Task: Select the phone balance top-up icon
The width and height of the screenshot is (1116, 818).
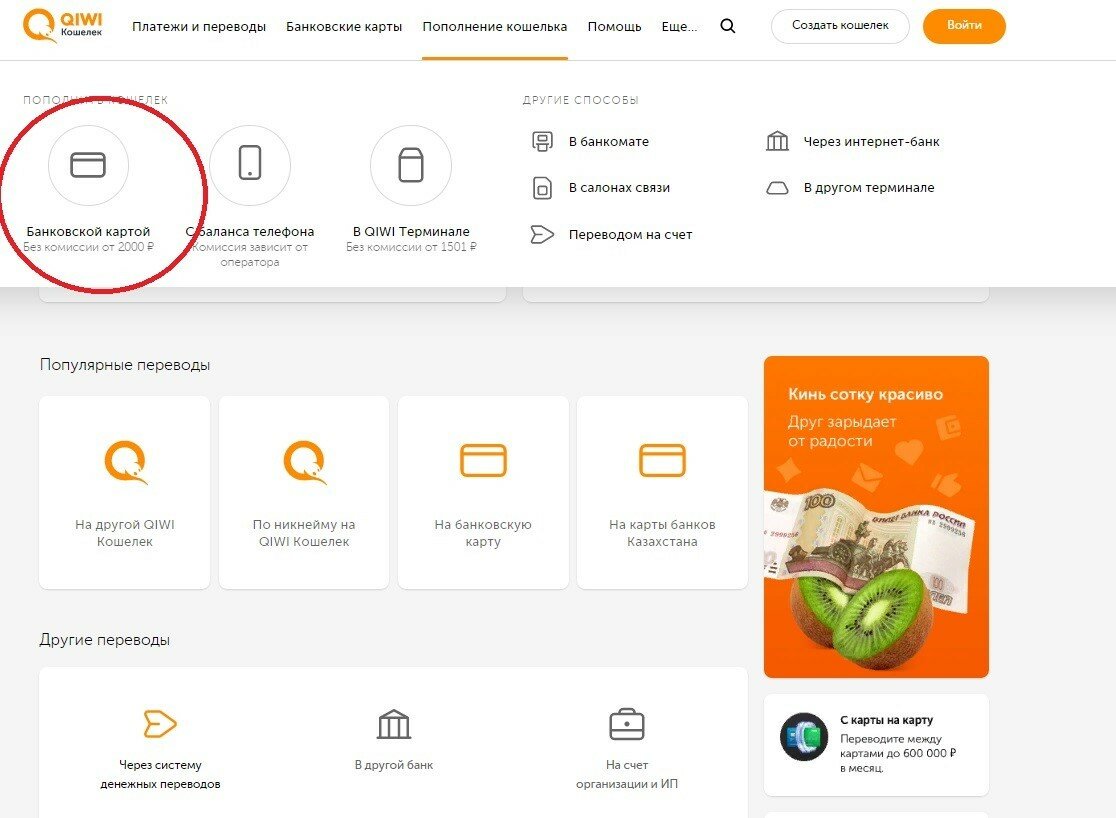Action: (250, 166)
